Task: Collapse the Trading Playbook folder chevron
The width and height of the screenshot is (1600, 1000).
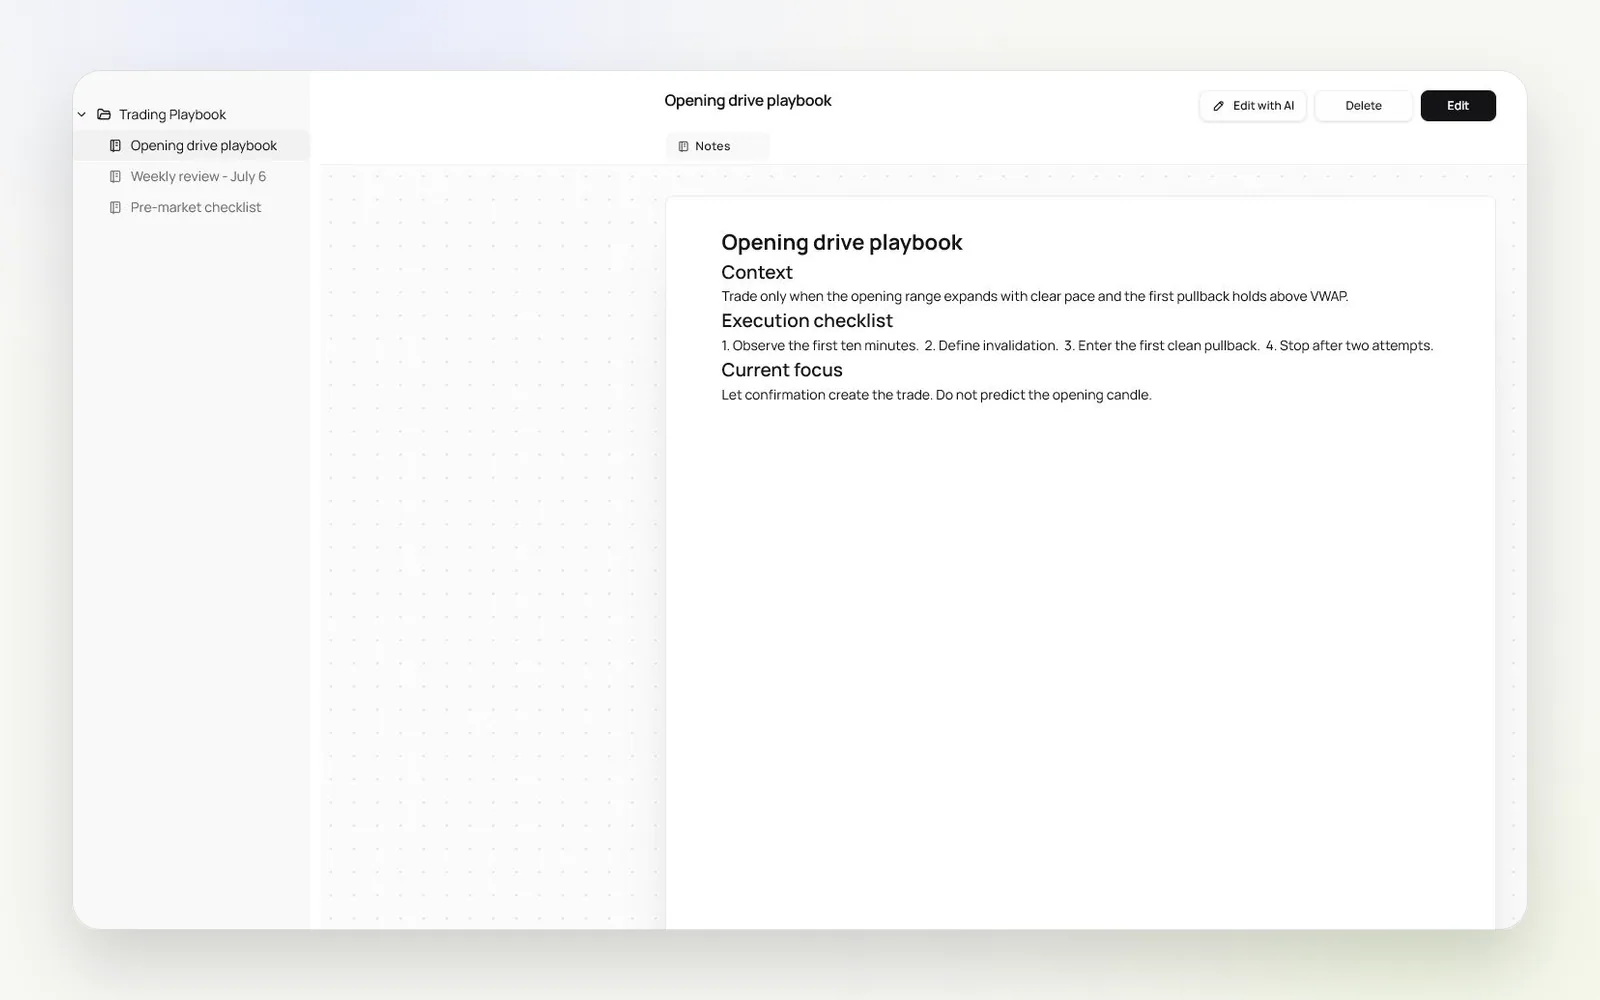Action: pos(82,114)
